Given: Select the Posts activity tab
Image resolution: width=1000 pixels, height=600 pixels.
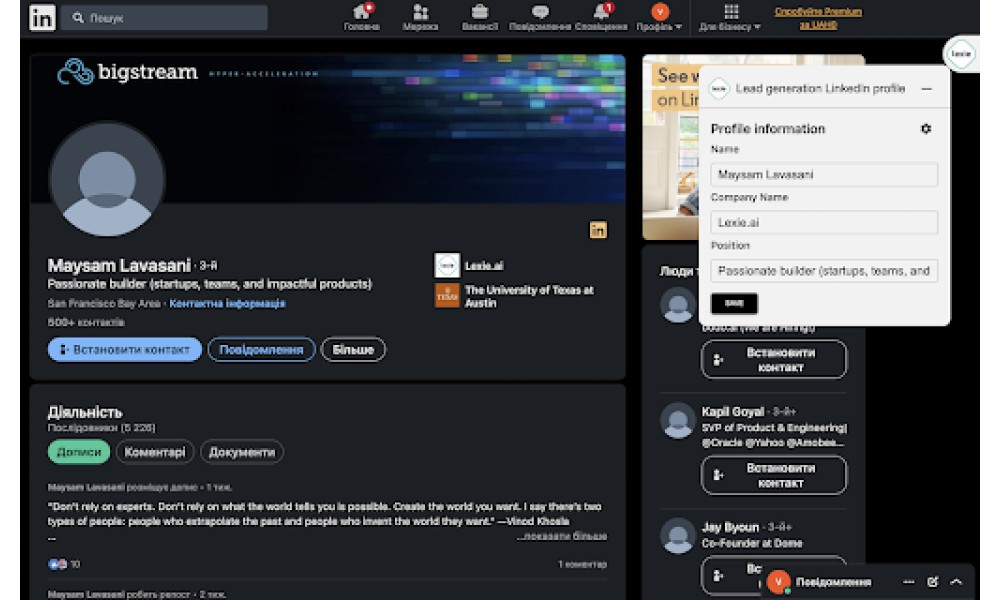Looking at the screenshot, I should tap(79, 452).
